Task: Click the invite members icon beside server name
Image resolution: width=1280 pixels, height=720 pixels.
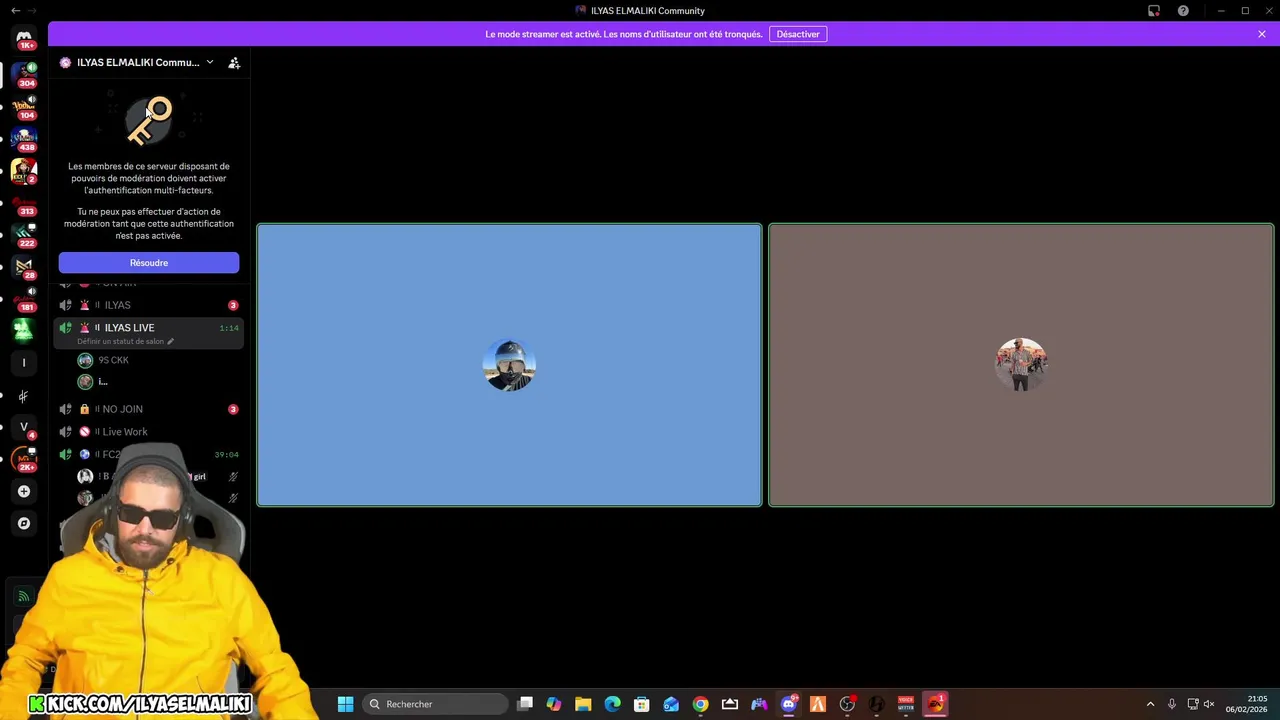Action: pyautogui.click(x=234, y=62)
